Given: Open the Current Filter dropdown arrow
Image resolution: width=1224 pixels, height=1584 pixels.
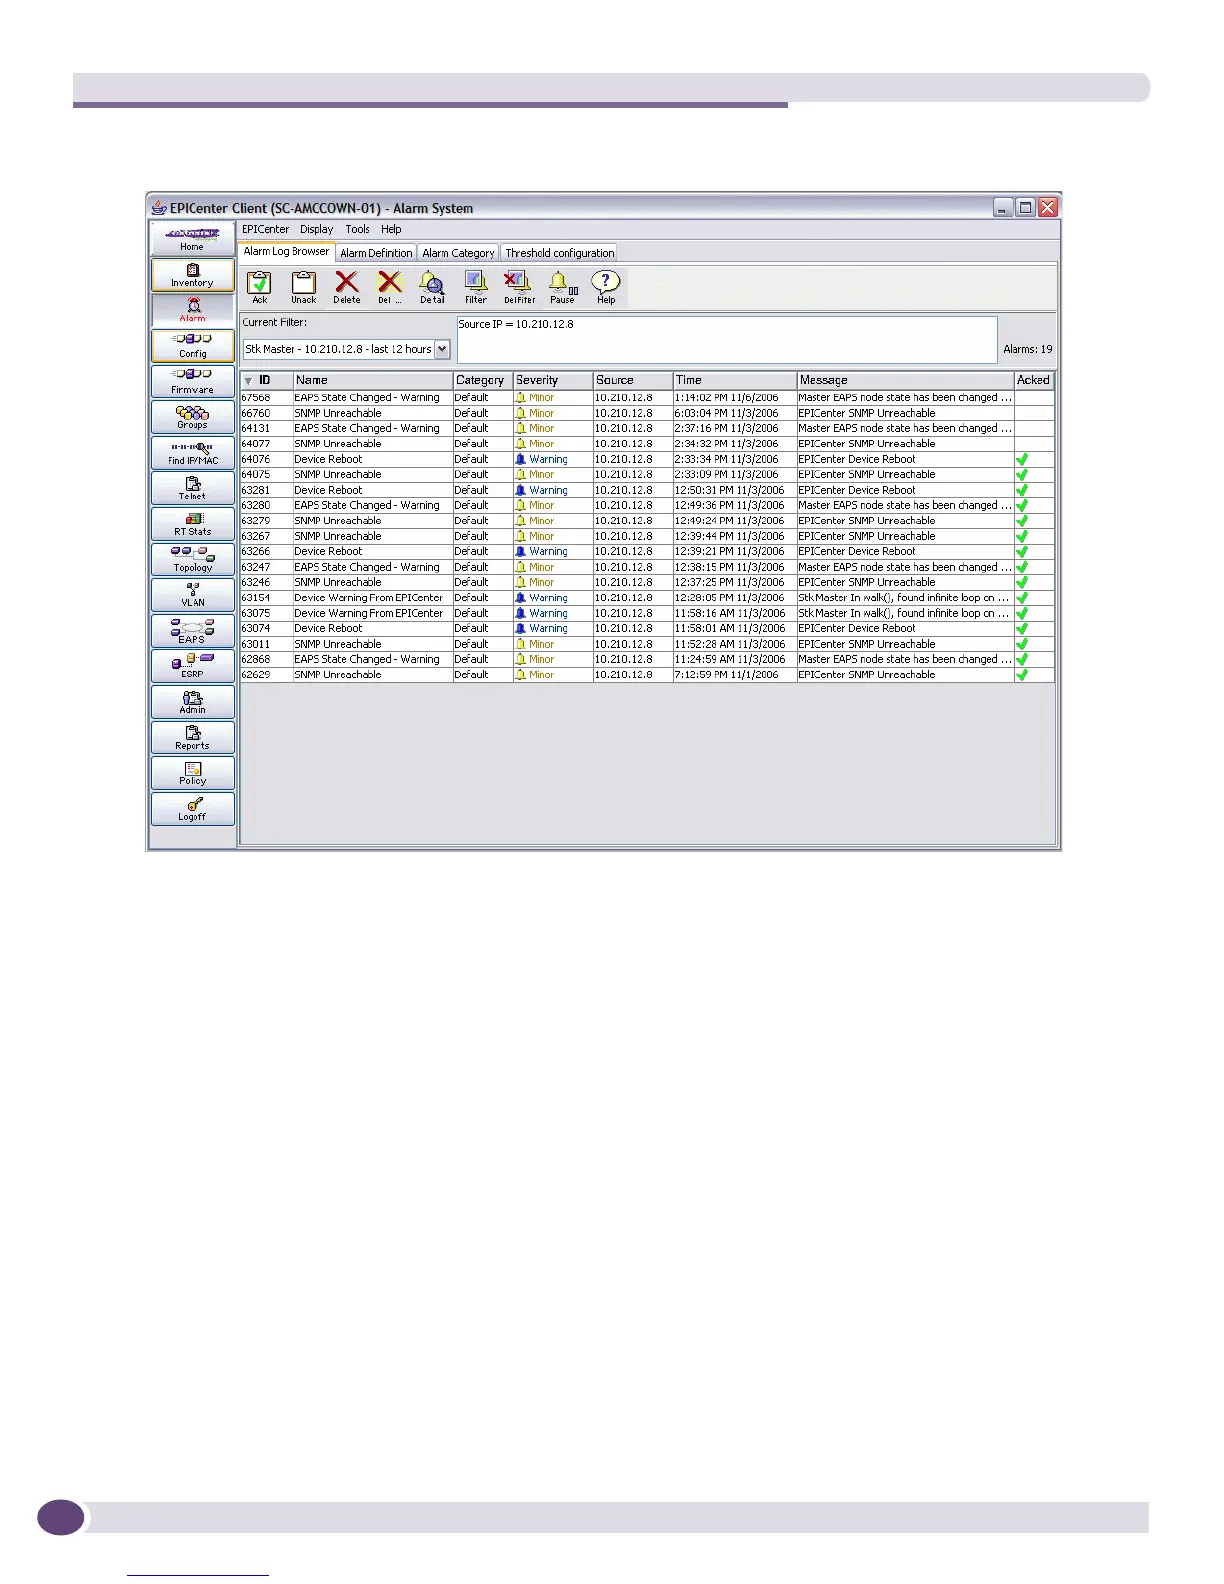Looking at the screenshot, I should point(442,349).
